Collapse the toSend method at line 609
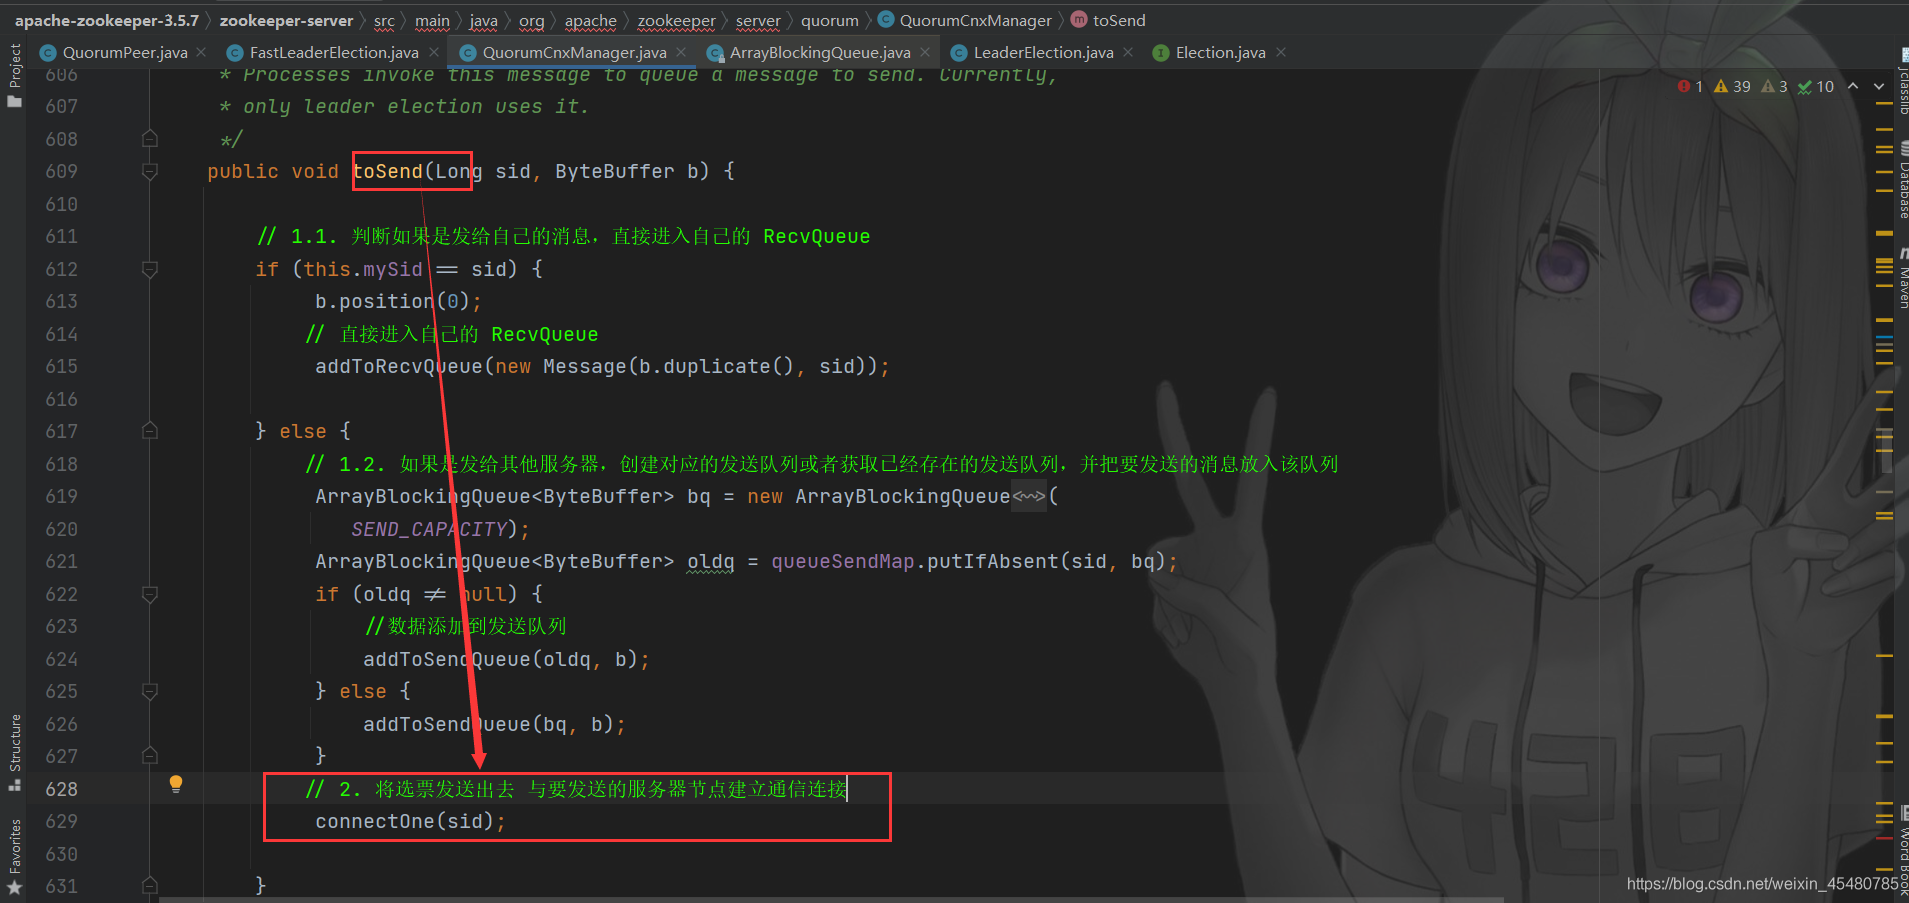This screenshot has width=1909, height=903. click(x=150, y=171)
